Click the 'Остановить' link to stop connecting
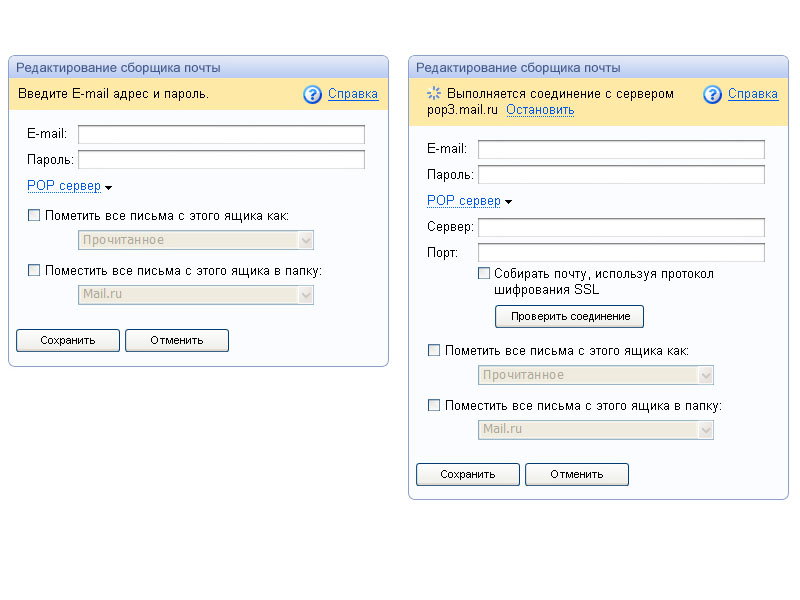Viewport: 800px width, 600px height. click(x=540, y=110)
